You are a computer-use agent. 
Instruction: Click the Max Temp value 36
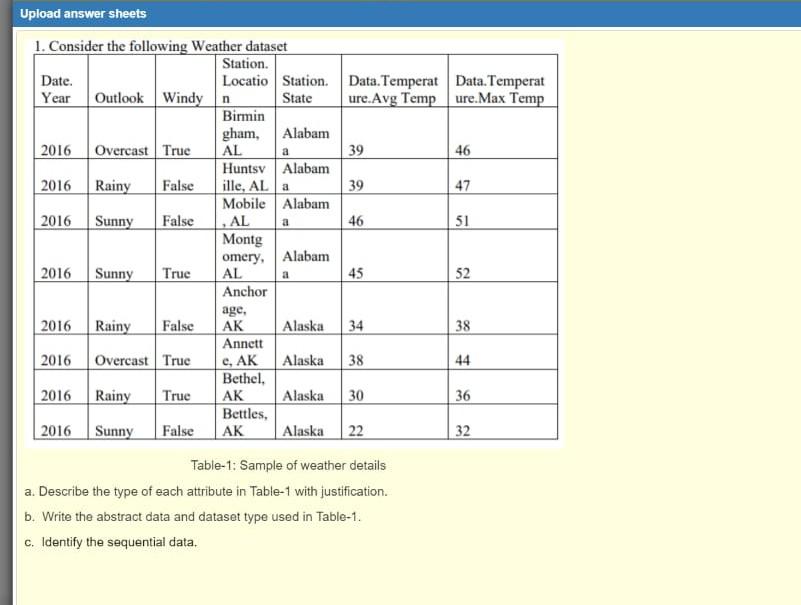pyautogui.click(x=462, y=395)
